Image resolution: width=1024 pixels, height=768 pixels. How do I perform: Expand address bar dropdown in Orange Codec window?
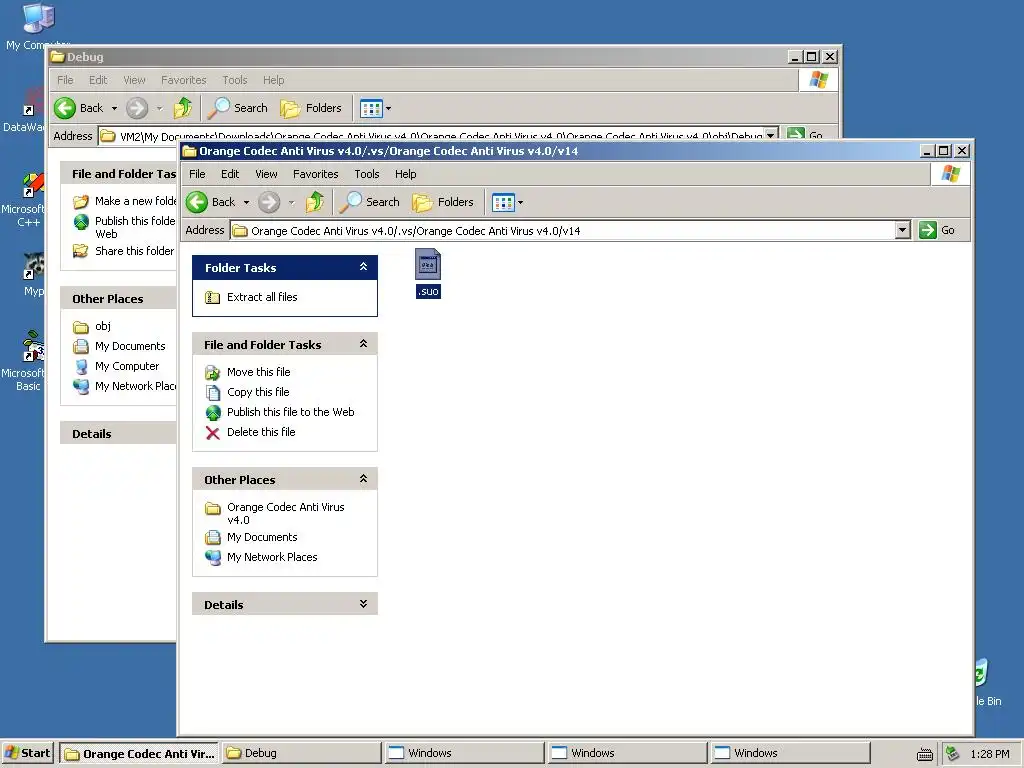903,230
